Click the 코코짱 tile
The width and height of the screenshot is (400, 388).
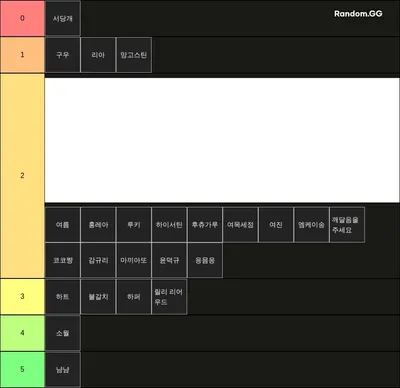(x=63, y=260)
